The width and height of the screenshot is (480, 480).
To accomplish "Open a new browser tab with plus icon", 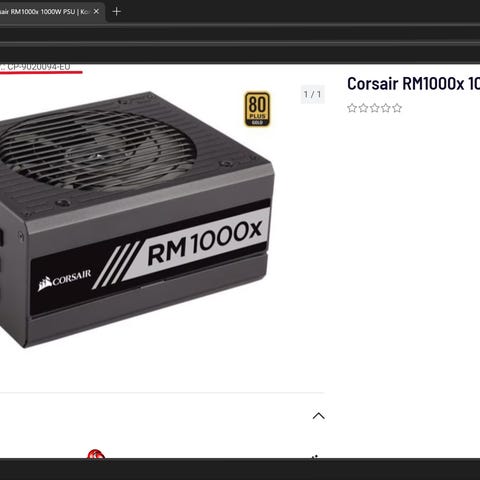I will (116, 12).
